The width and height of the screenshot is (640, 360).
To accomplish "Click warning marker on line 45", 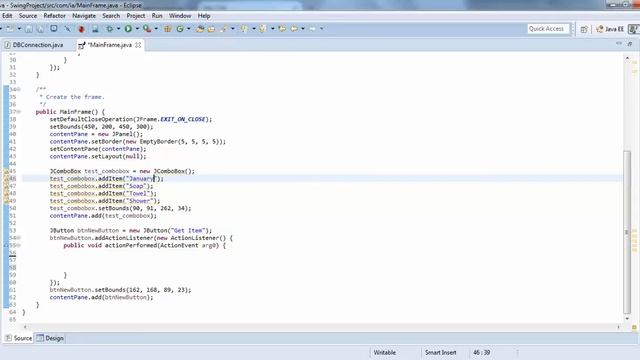I will (6, 171).
